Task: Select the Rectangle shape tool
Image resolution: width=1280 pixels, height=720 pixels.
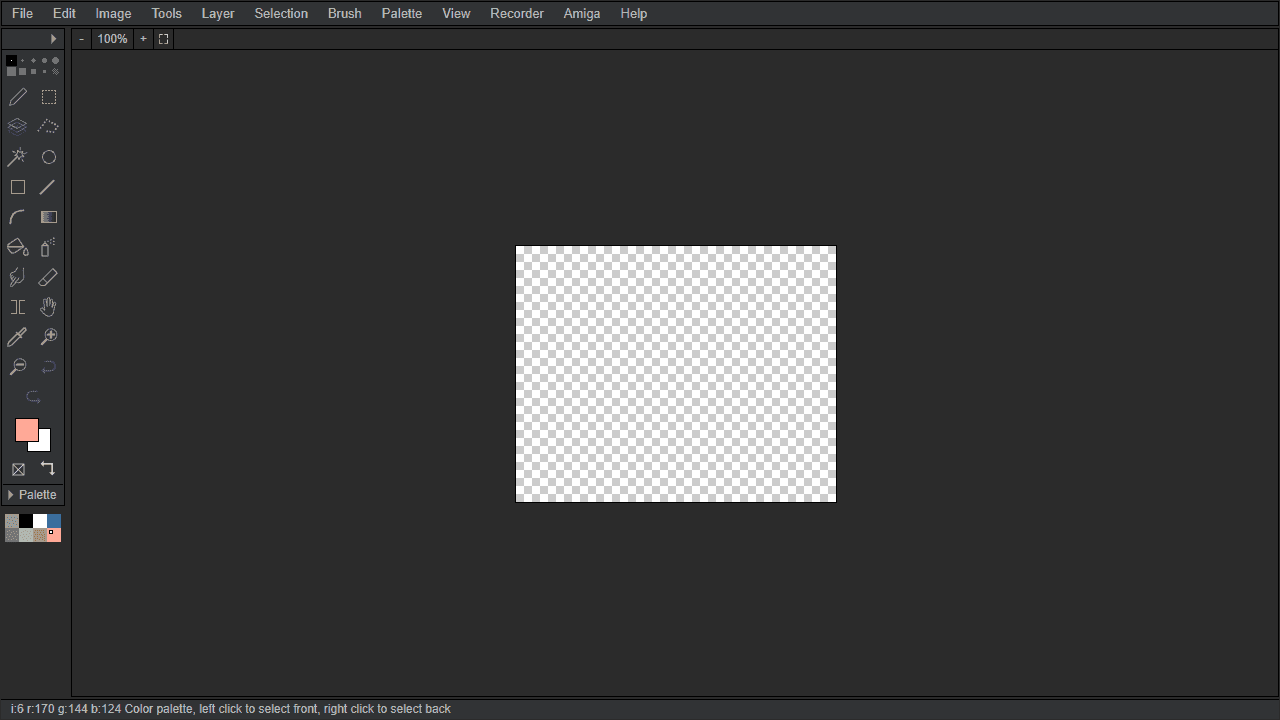Action: [18, 187]
